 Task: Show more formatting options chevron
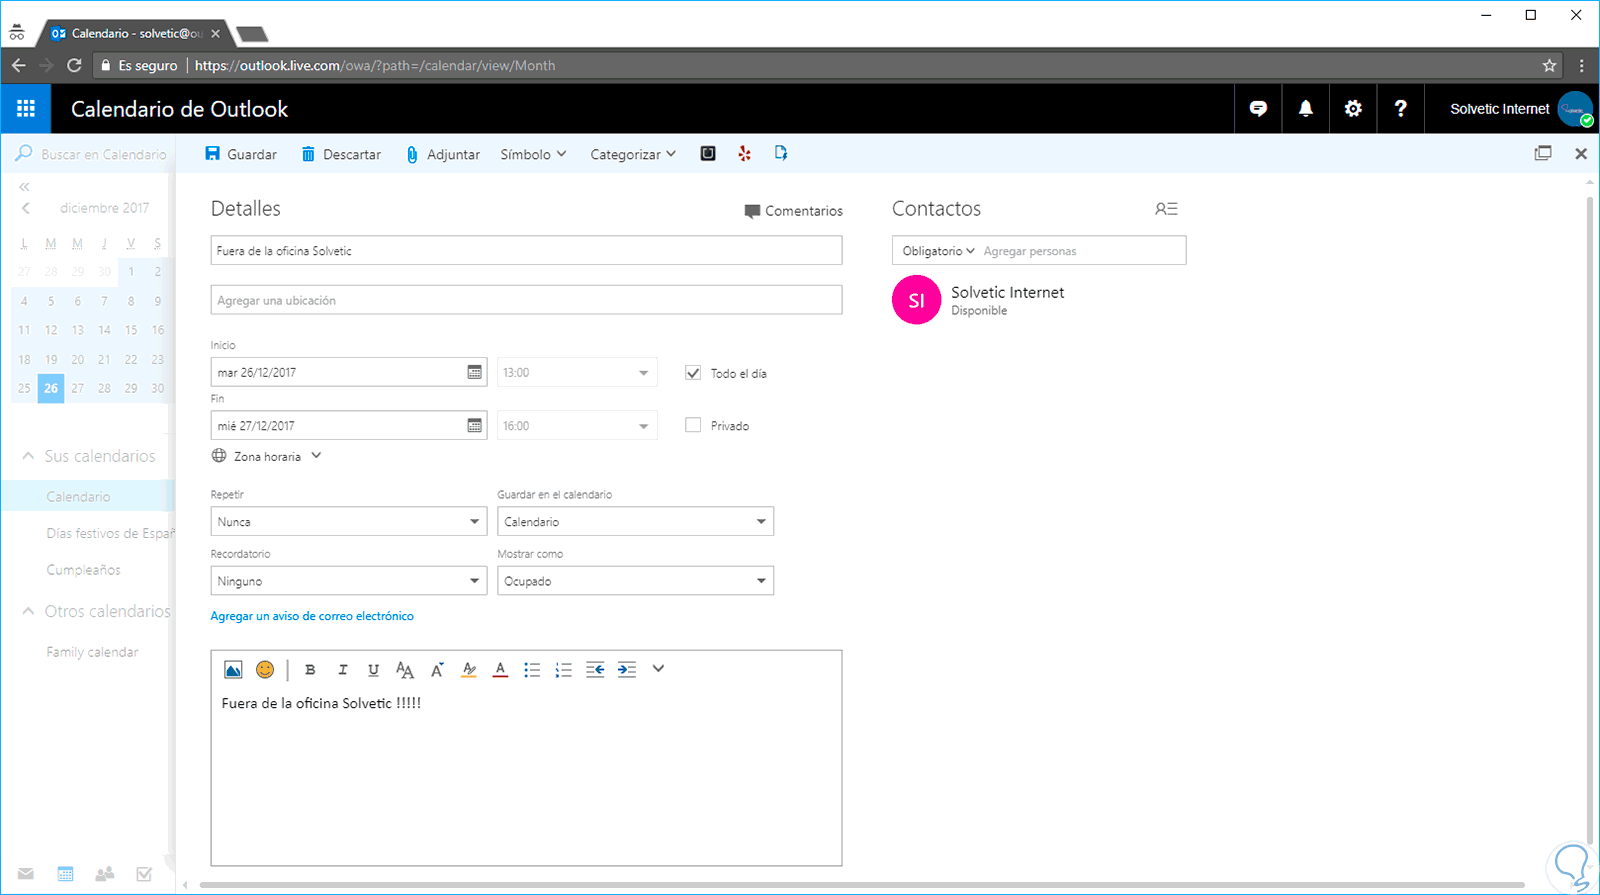click(658, 669)
